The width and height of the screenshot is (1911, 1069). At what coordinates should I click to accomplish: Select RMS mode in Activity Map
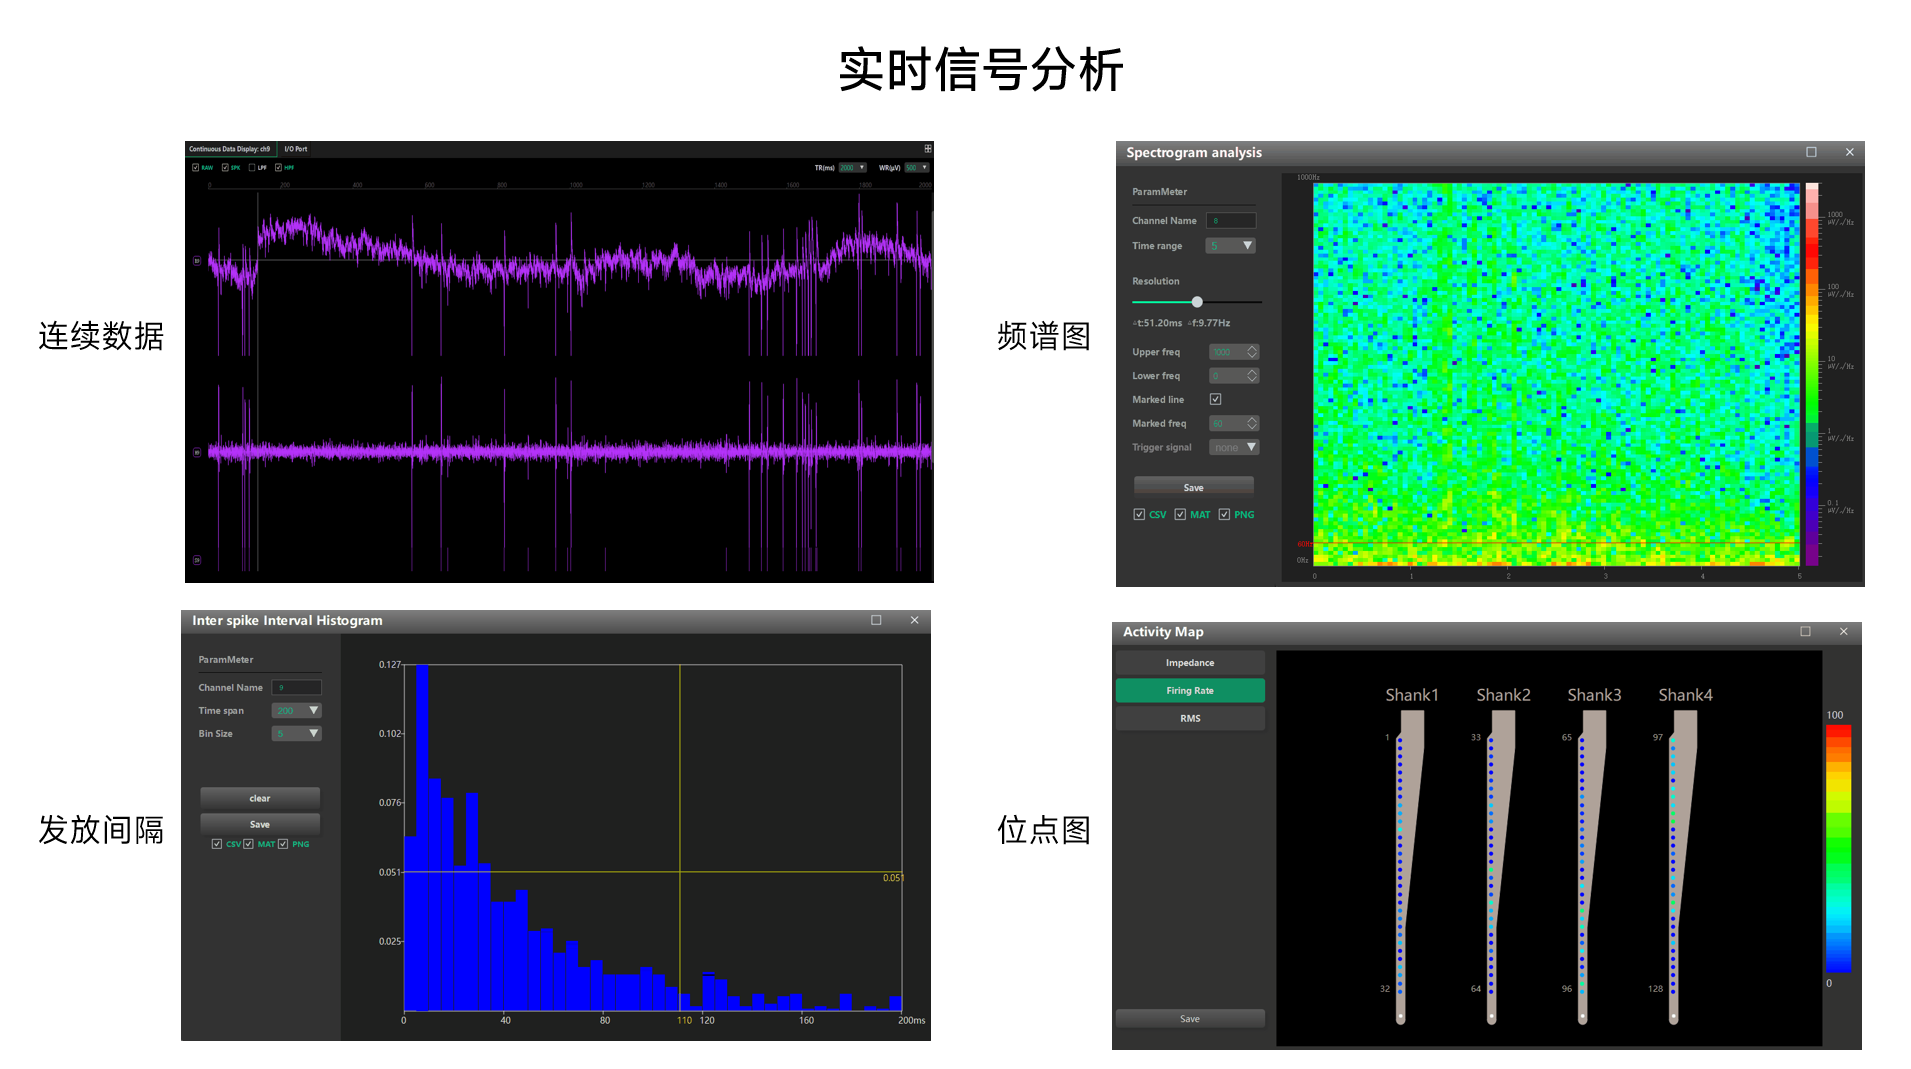point(1189,719)
